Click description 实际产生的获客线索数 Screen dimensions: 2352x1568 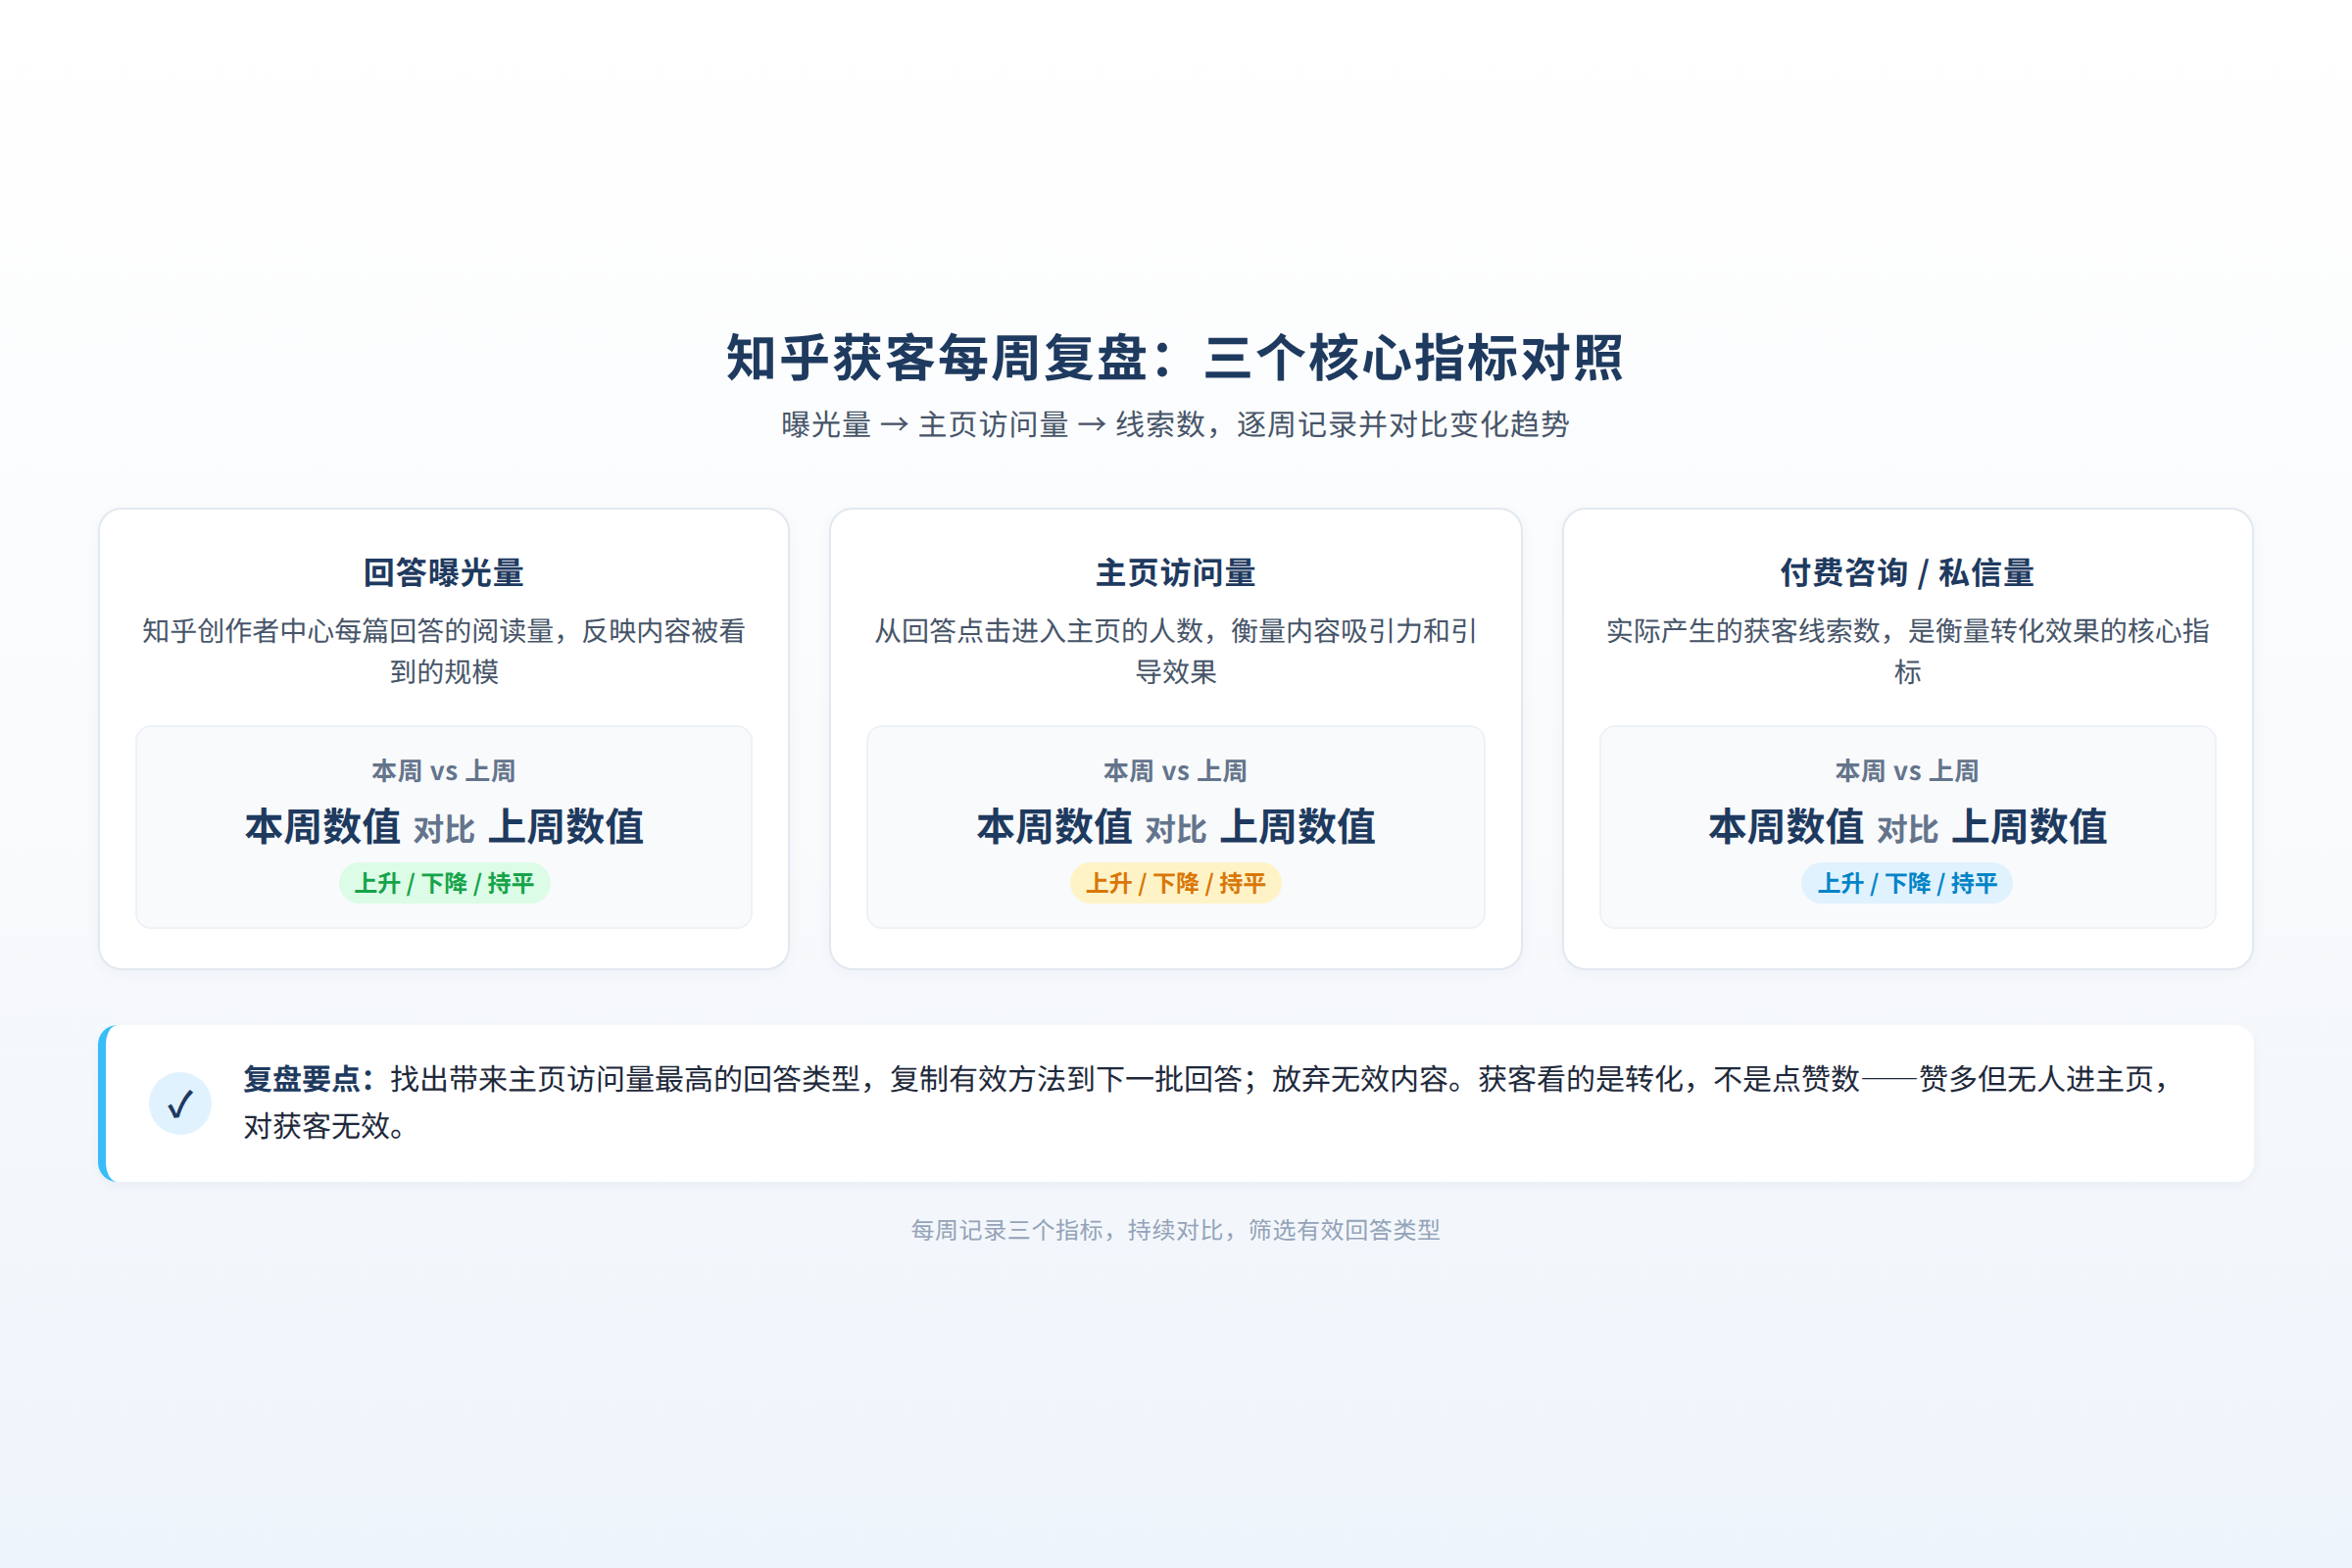pyautogui.click(x=1907, y=651)
